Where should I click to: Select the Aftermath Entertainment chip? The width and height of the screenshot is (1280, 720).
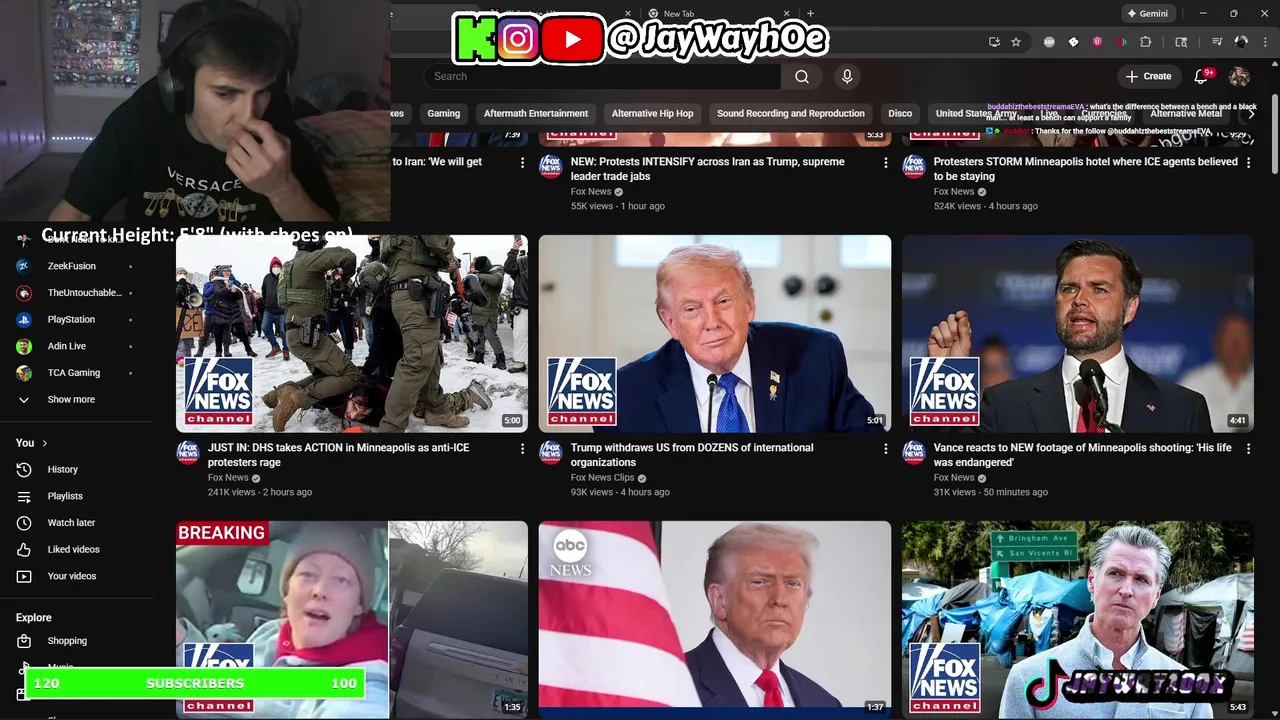(536, 113)
